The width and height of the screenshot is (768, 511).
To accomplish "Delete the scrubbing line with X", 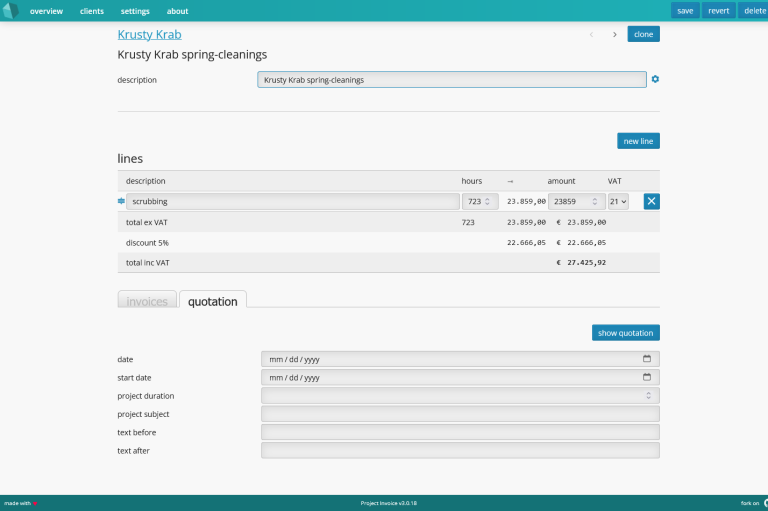I will [x=651, y=201].
